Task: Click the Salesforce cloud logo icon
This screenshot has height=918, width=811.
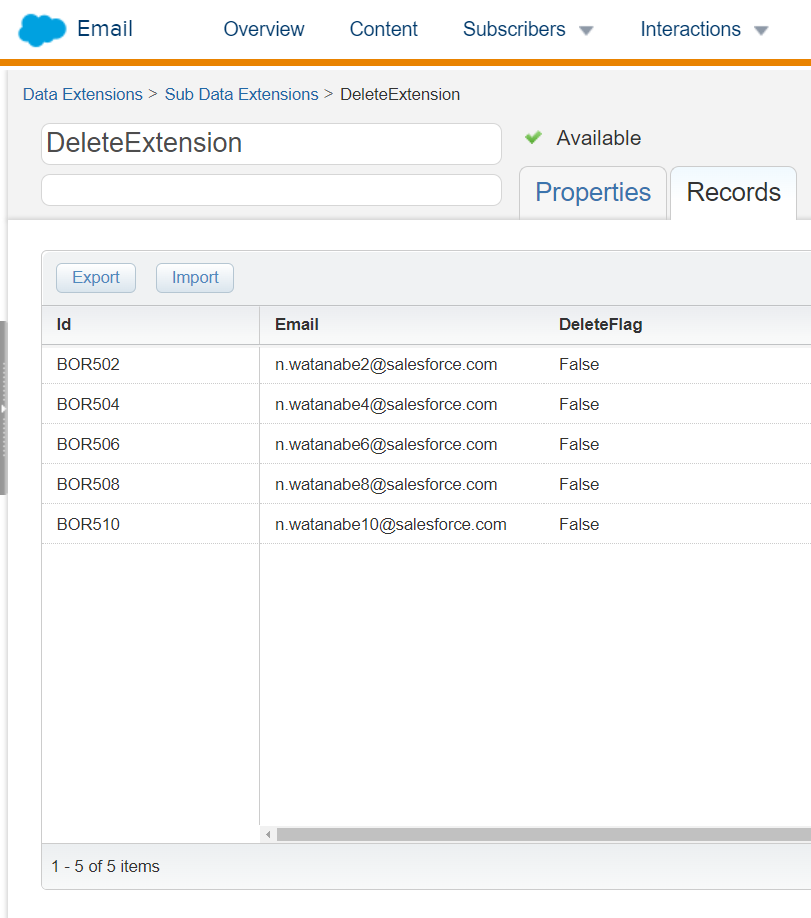Action: coord(42,29)
